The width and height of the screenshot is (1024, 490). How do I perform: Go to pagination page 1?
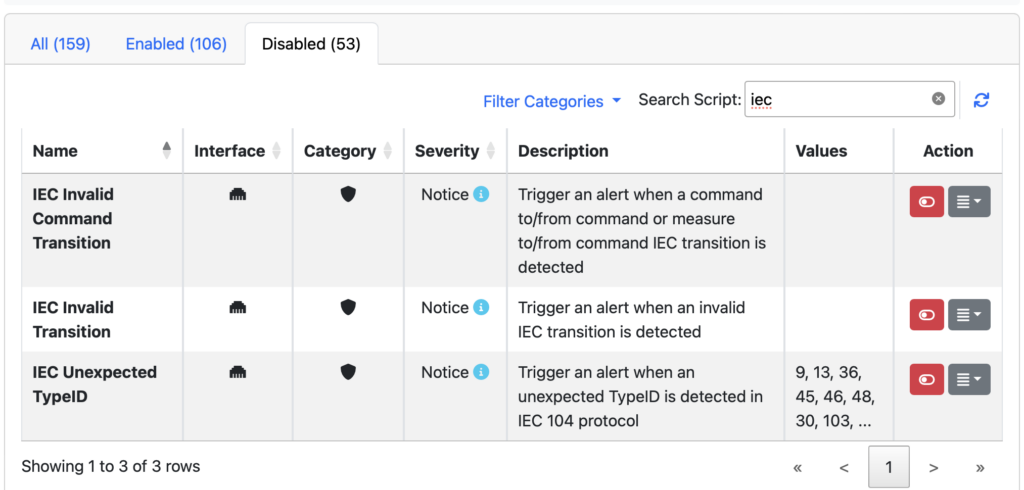tap(888, 467)
